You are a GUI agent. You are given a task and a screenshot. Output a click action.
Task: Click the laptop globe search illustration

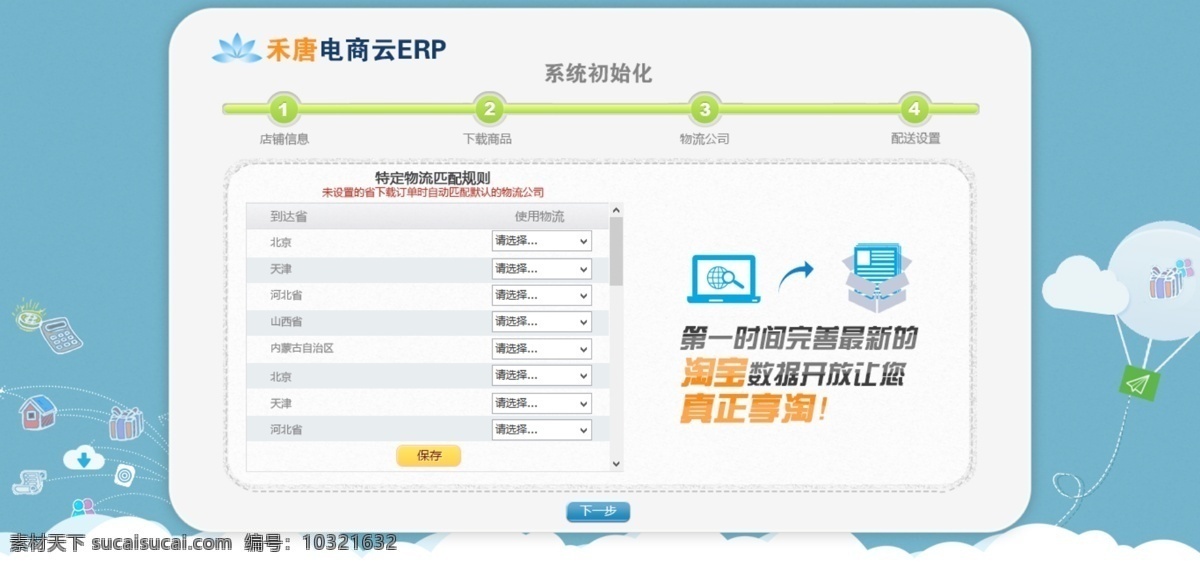(723, 279)
